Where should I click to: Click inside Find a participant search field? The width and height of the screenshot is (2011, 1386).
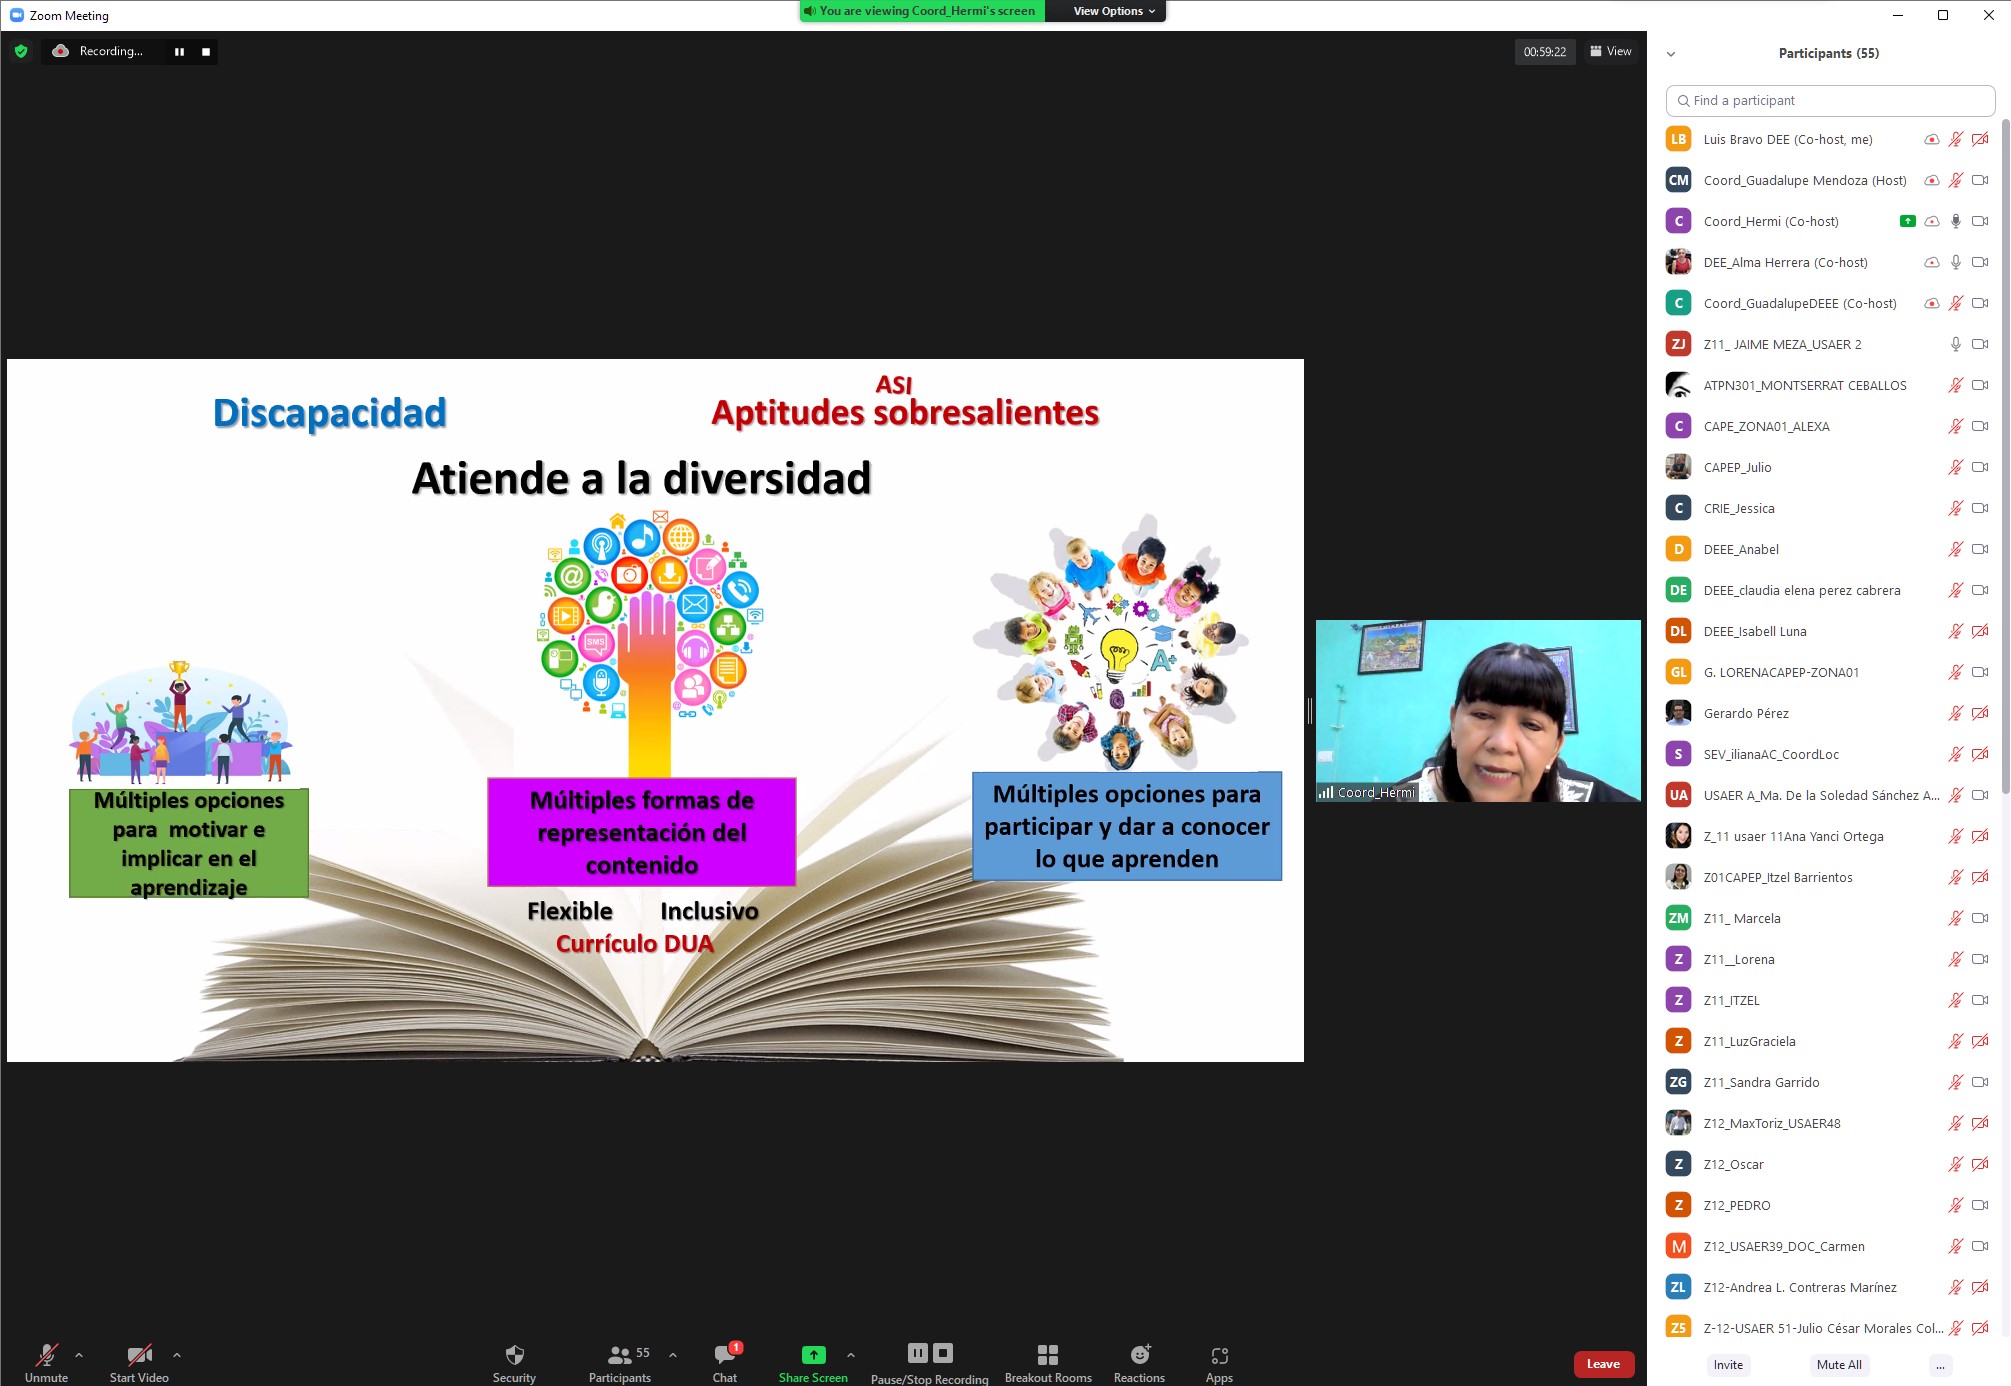tap(1829, 101)
